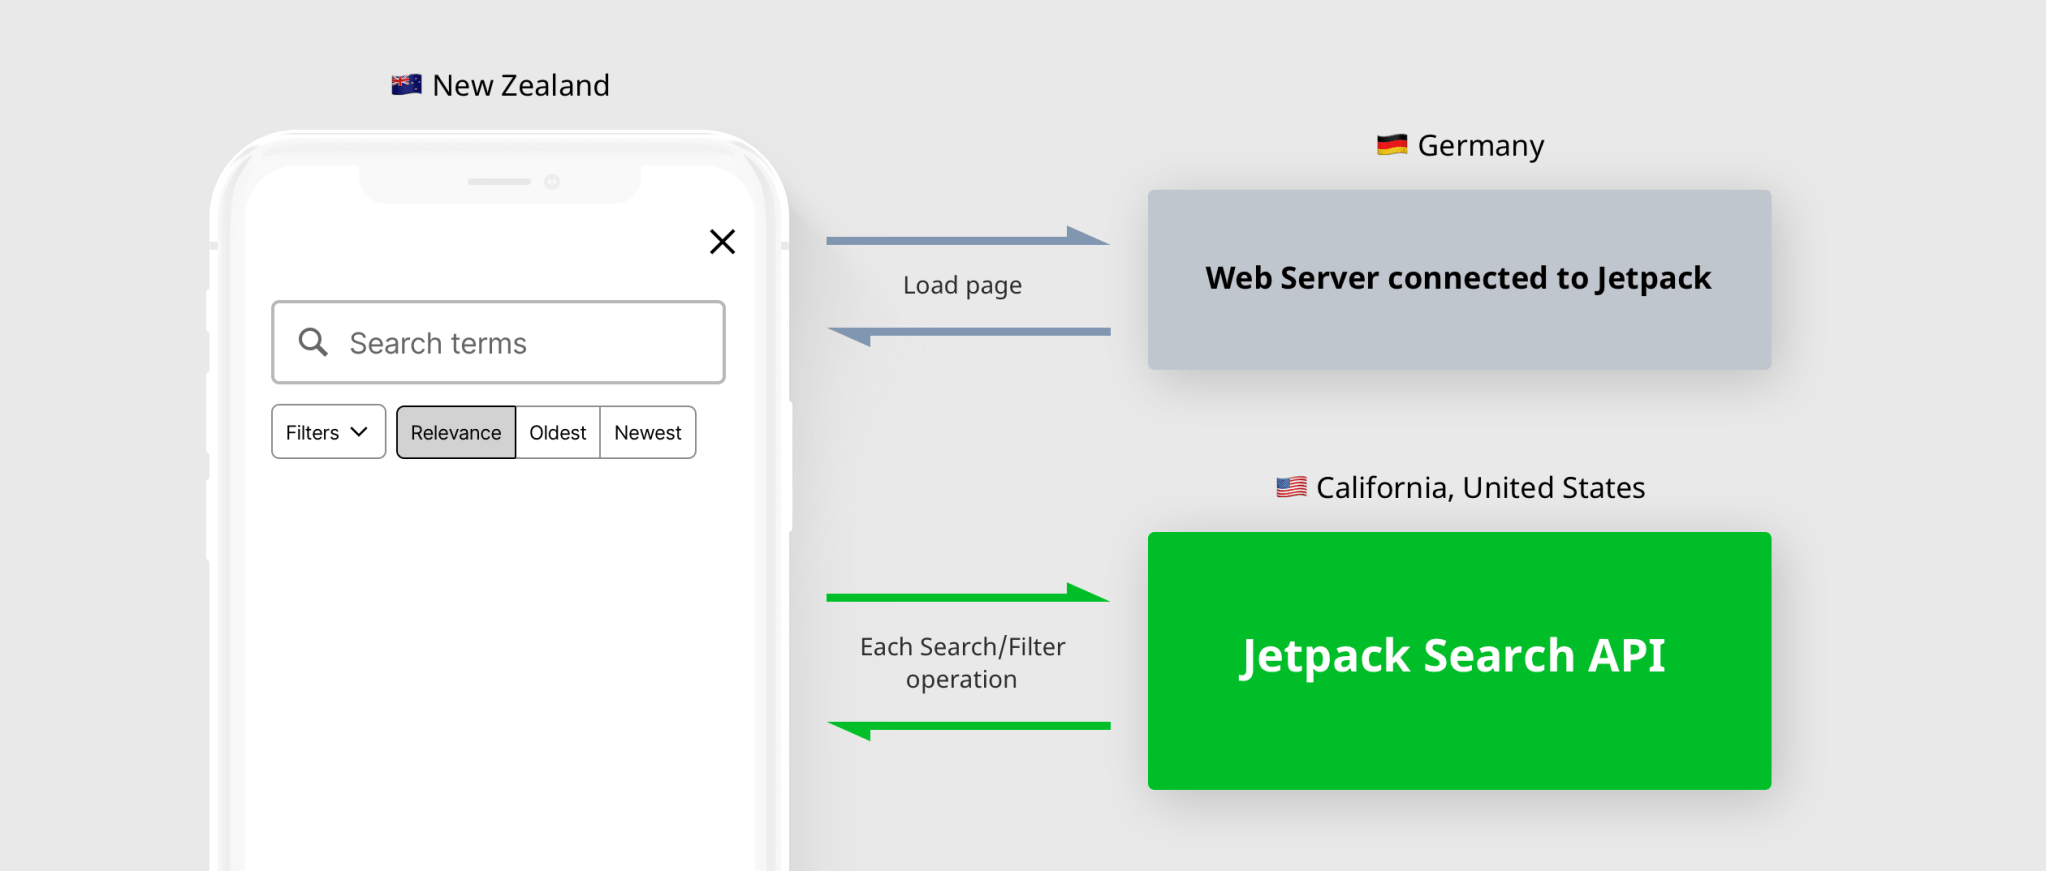
Task: Click the New Zealand flag icon
Action: 406,85
